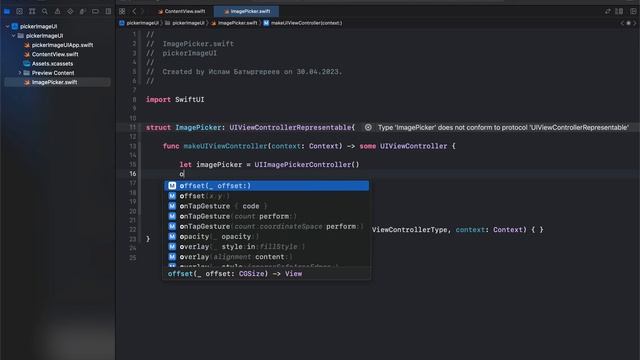Select the ImagePicker.swift tab

coord(247,11)
